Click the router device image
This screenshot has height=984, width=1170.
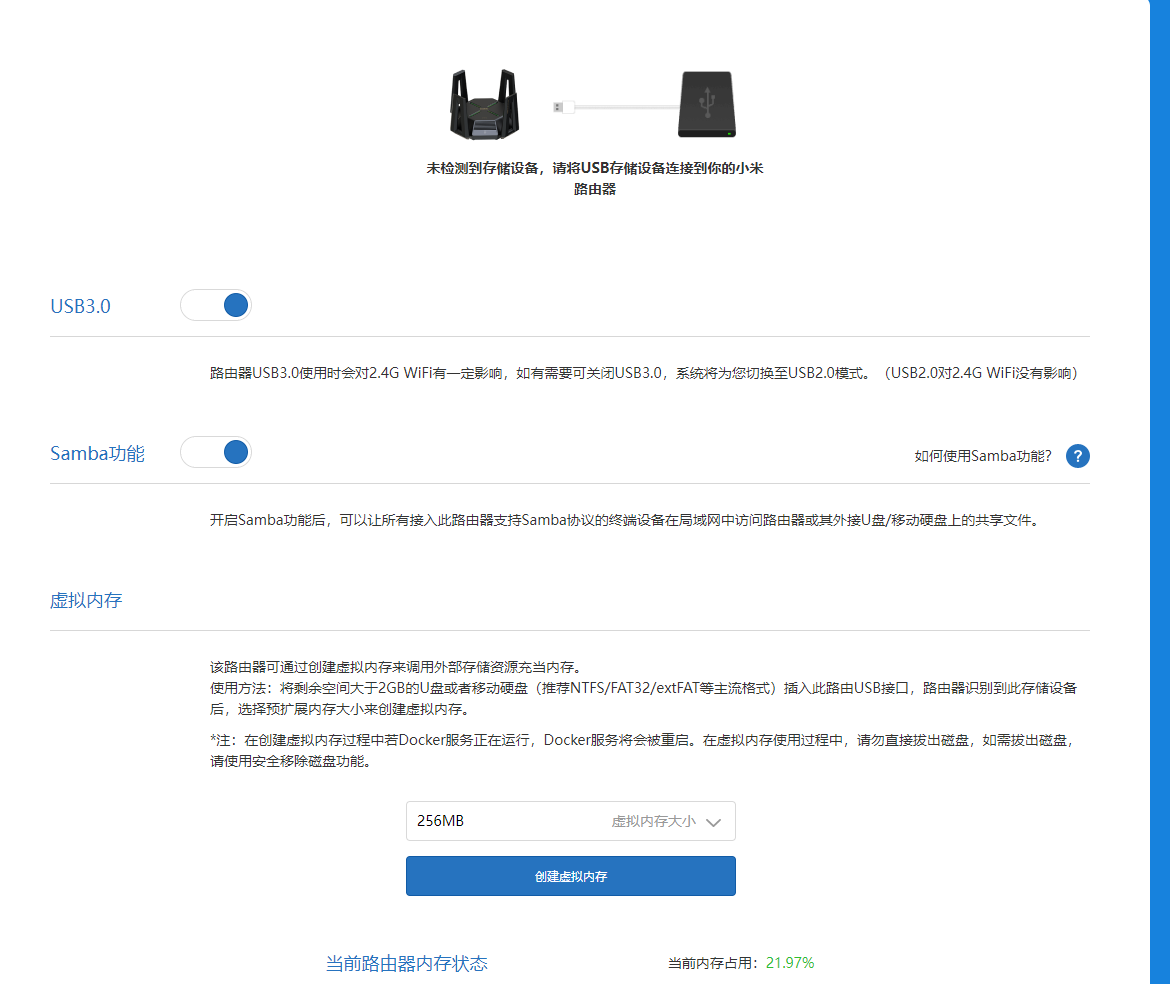pos(484,104)
